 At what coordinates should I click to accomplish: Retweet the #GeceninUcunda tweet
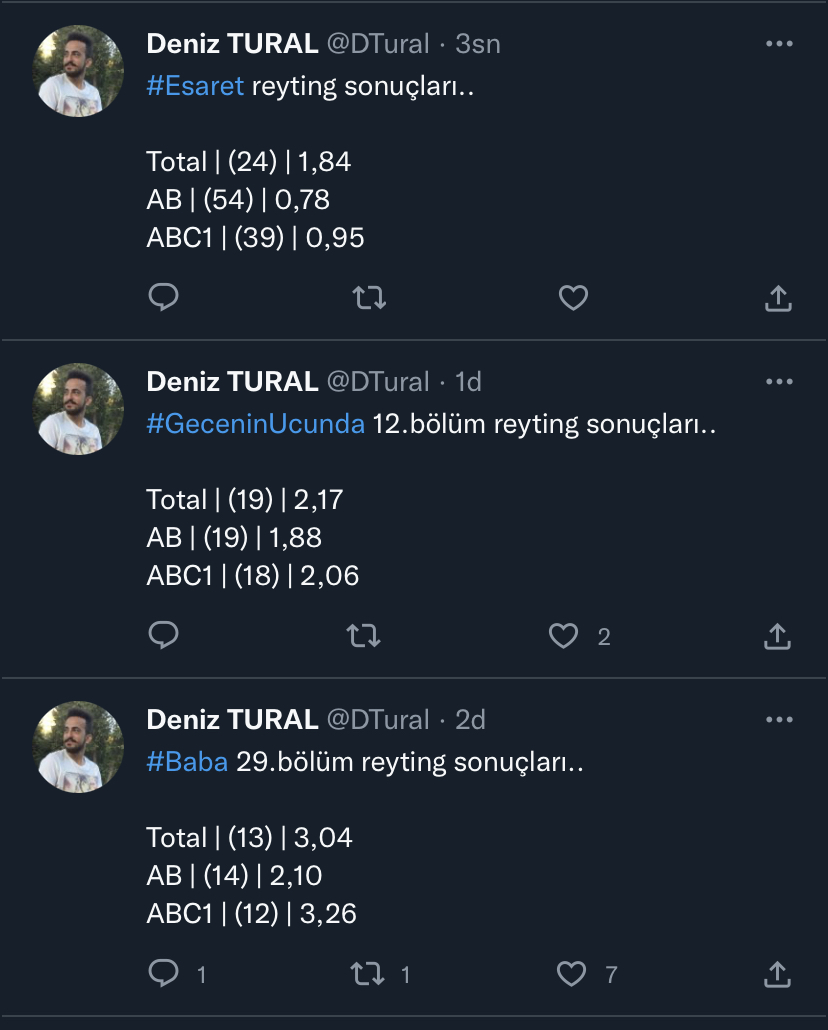point(364,635)
